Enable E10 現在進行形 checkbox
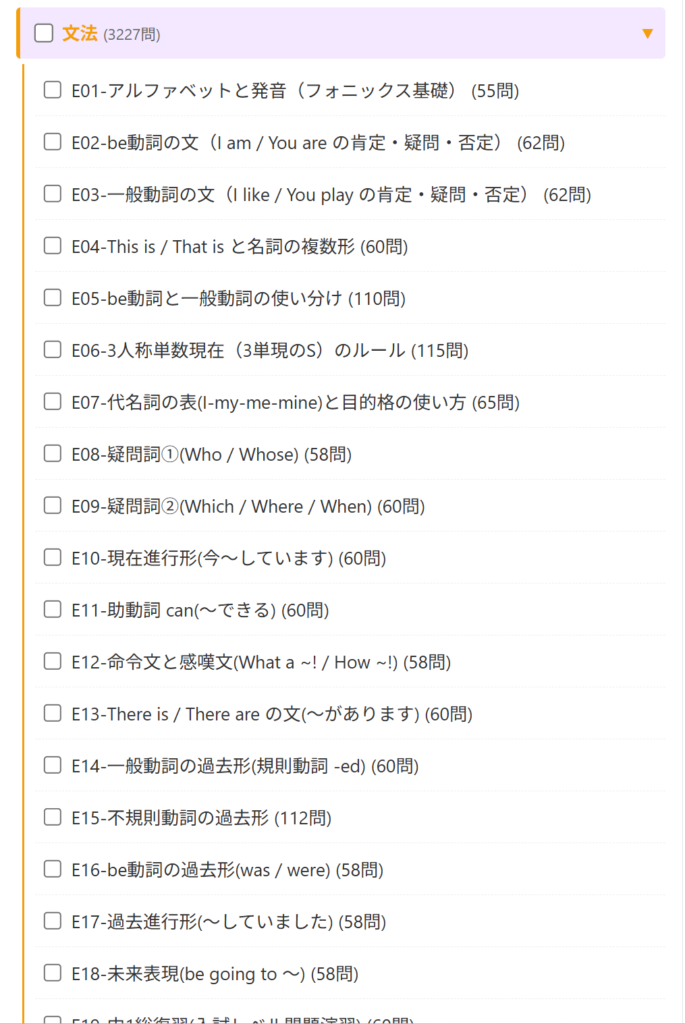 (53, 558)
